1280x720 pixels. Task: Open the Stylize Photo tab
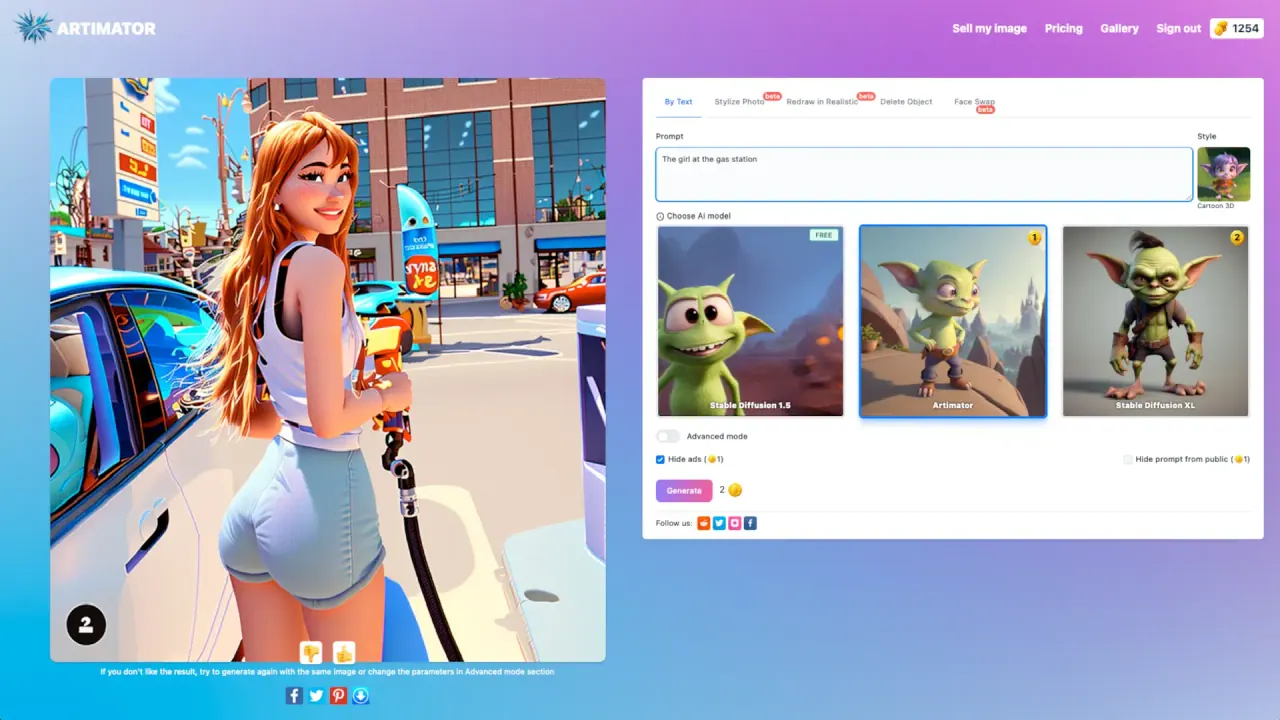tap(740, 102)
